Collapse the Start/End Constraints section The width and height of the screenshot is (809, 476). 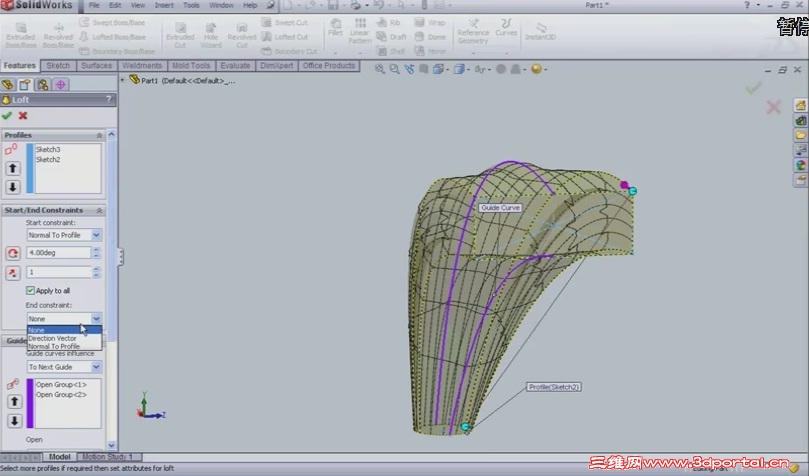(x=100, y=210)
